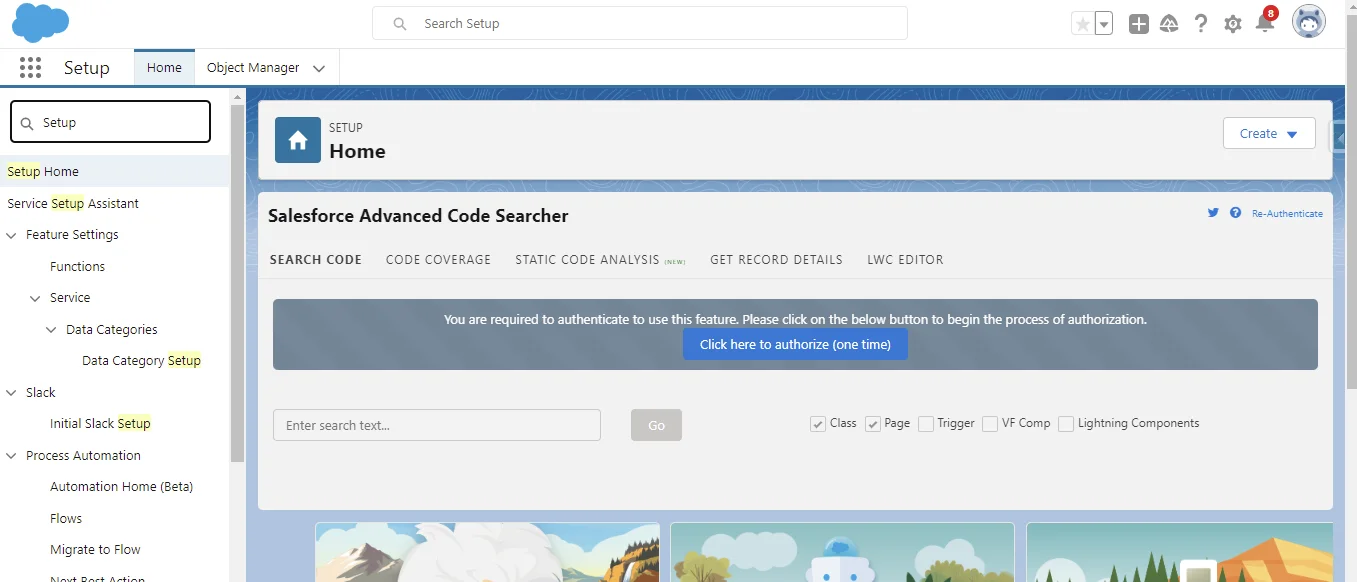This screenshot has width=1357, height=582.
Task: Click the Re-Authenticate link
Action: click(1287, 213)
